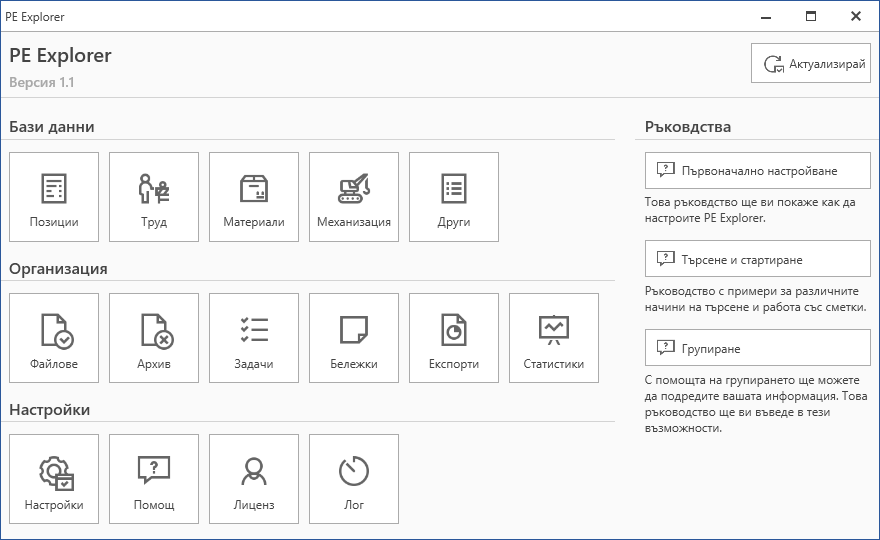
Task: Show the Статистики chart tile
Action: (x=554, y=338)
